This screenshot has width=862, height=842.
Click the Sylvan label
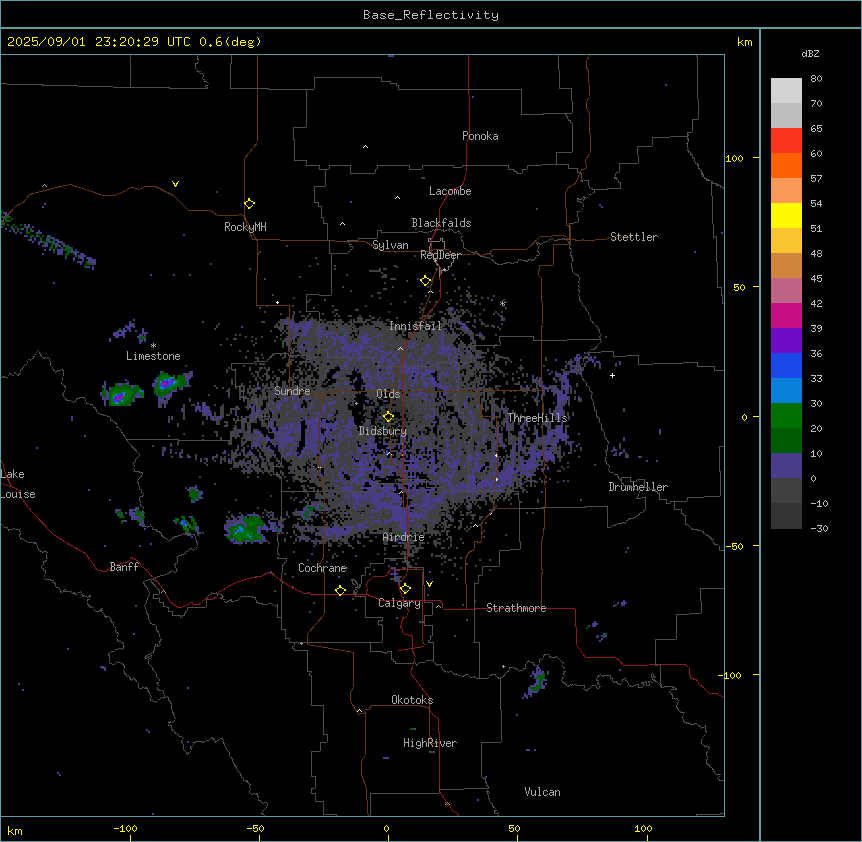point(390,245)
